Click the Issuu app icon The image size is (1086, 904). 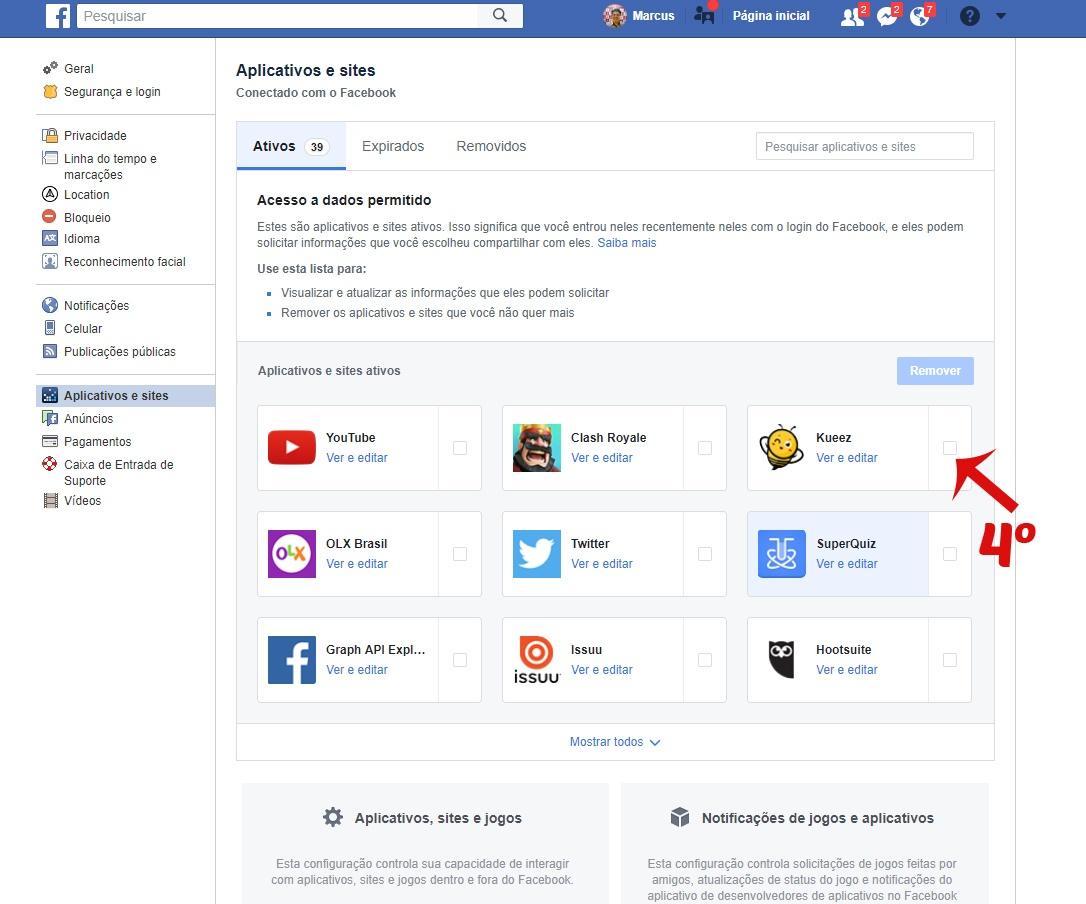coord(537,659)
